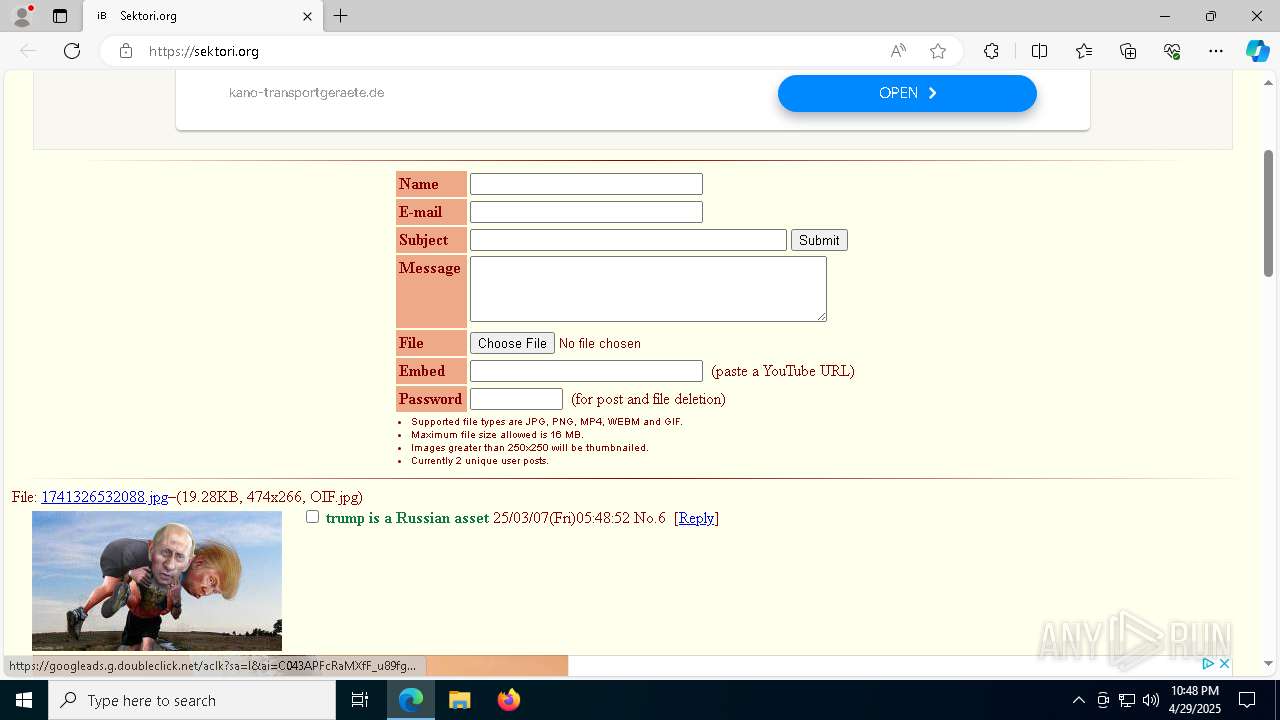The image size is (1280, 720).
Task: Click into the Subject field
Action: (x=628, y=240)
